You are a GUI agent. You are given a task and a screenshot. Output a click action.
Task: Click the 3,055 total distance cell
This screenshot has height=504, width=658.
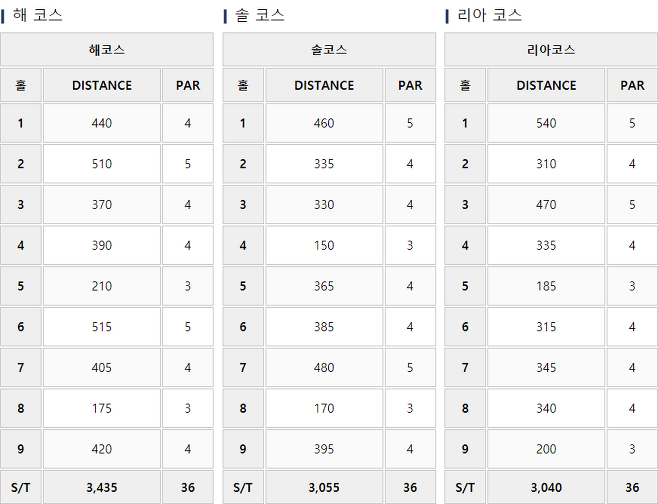[324, 487]
